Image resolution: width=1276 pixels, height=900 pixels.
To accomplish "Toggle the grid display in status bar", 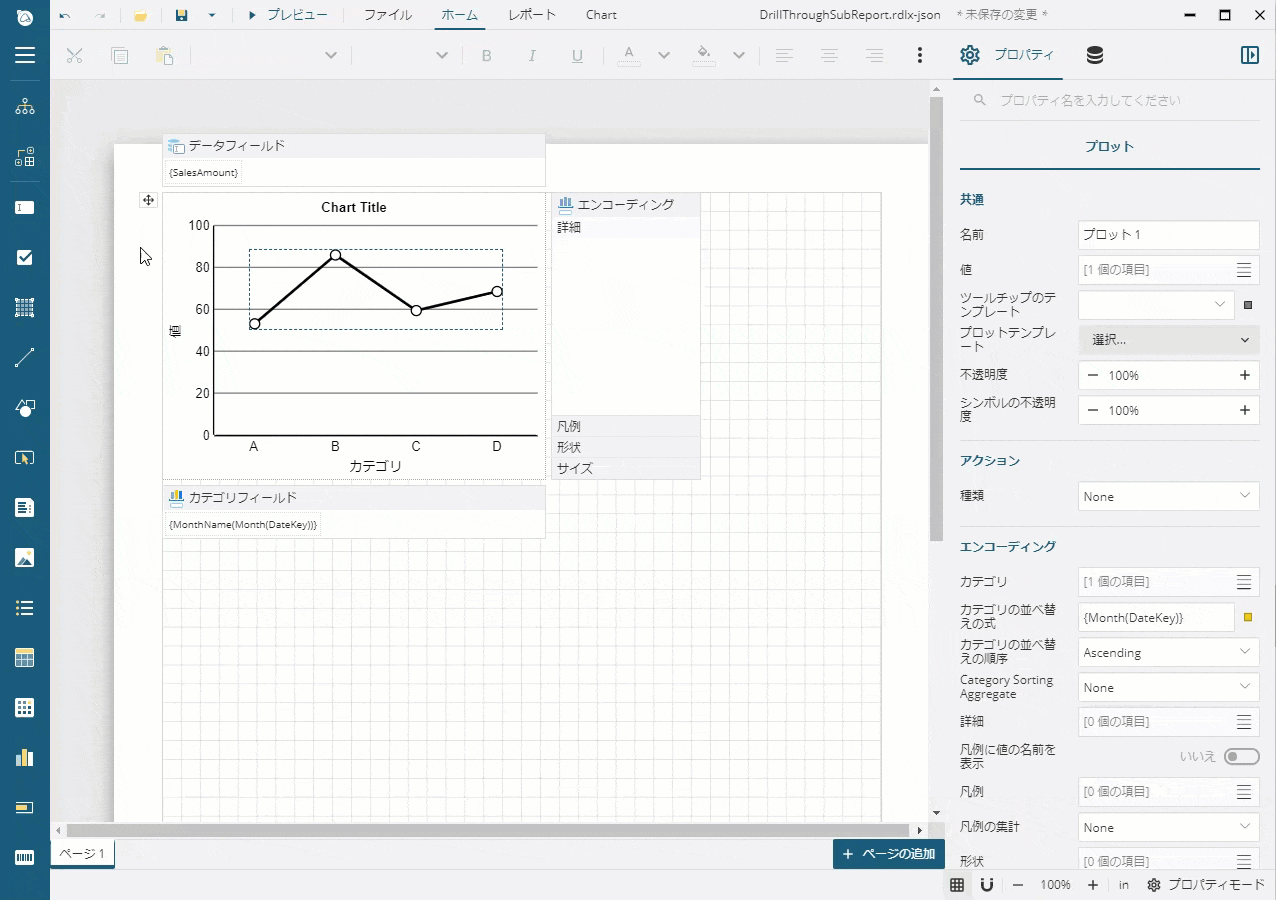I will (x=957, y=885).
